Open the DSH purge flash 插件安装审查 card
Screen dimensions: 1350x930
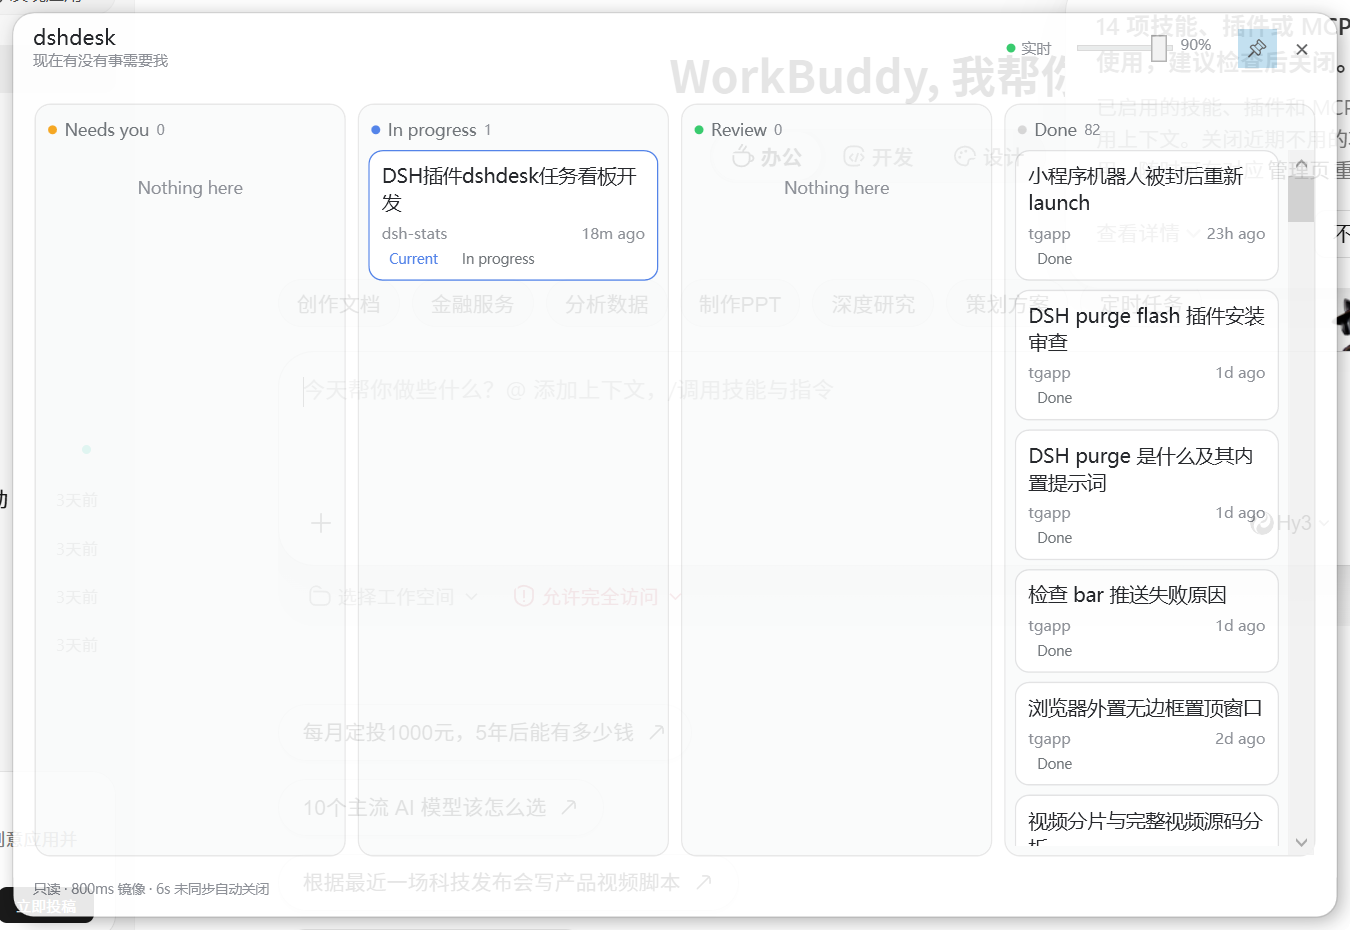coord(1146,355)
